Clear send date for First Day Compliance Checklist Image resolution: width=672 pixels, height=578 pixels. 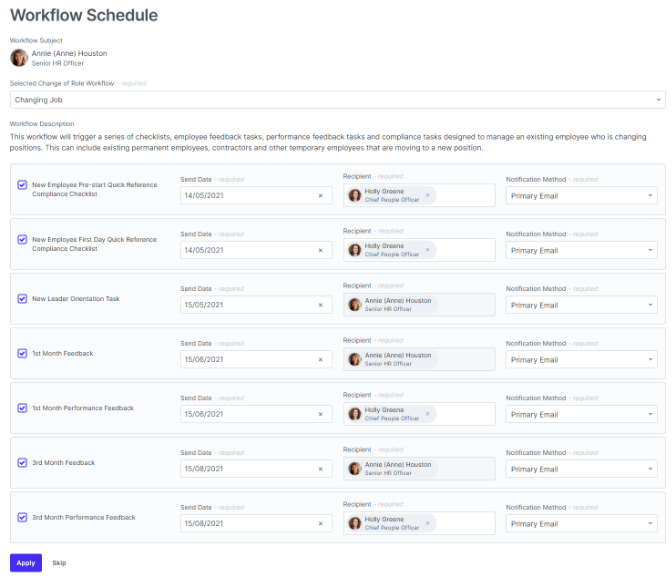coord(320,251)
